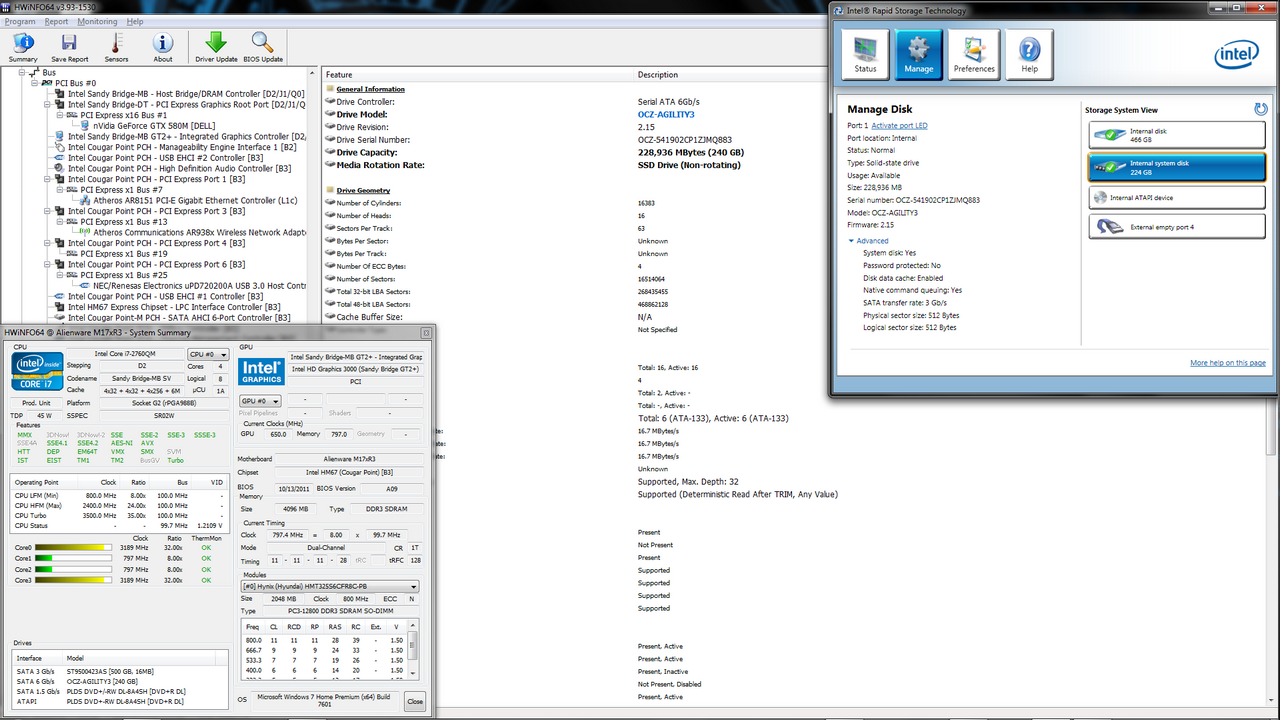Image resolution: width=1280 pixels, height=720 pixels.
Task: Click Core0 usage bar
Action: point(73,548)
